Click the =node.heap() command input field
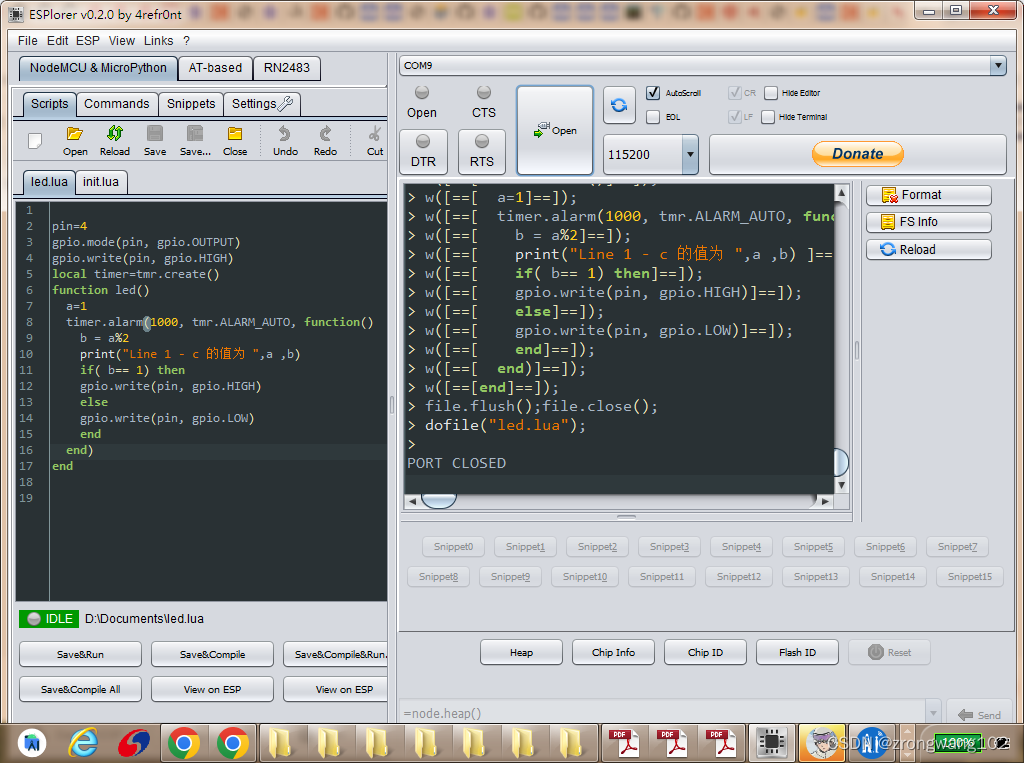Screen dimensions: 1024x763 point(662,713)
